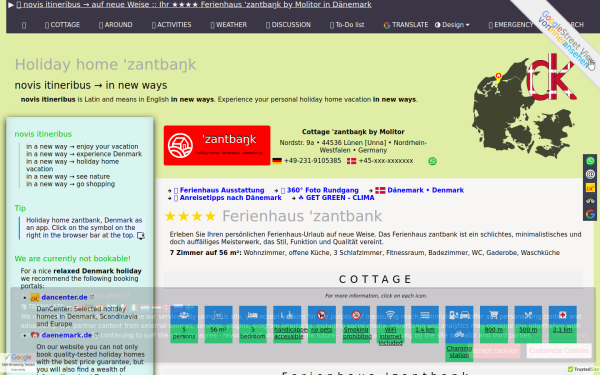This screenshot has width=600, height=375.
Task: Click the WhatsApp icon beside the Danish phone number
Action: 432,161
